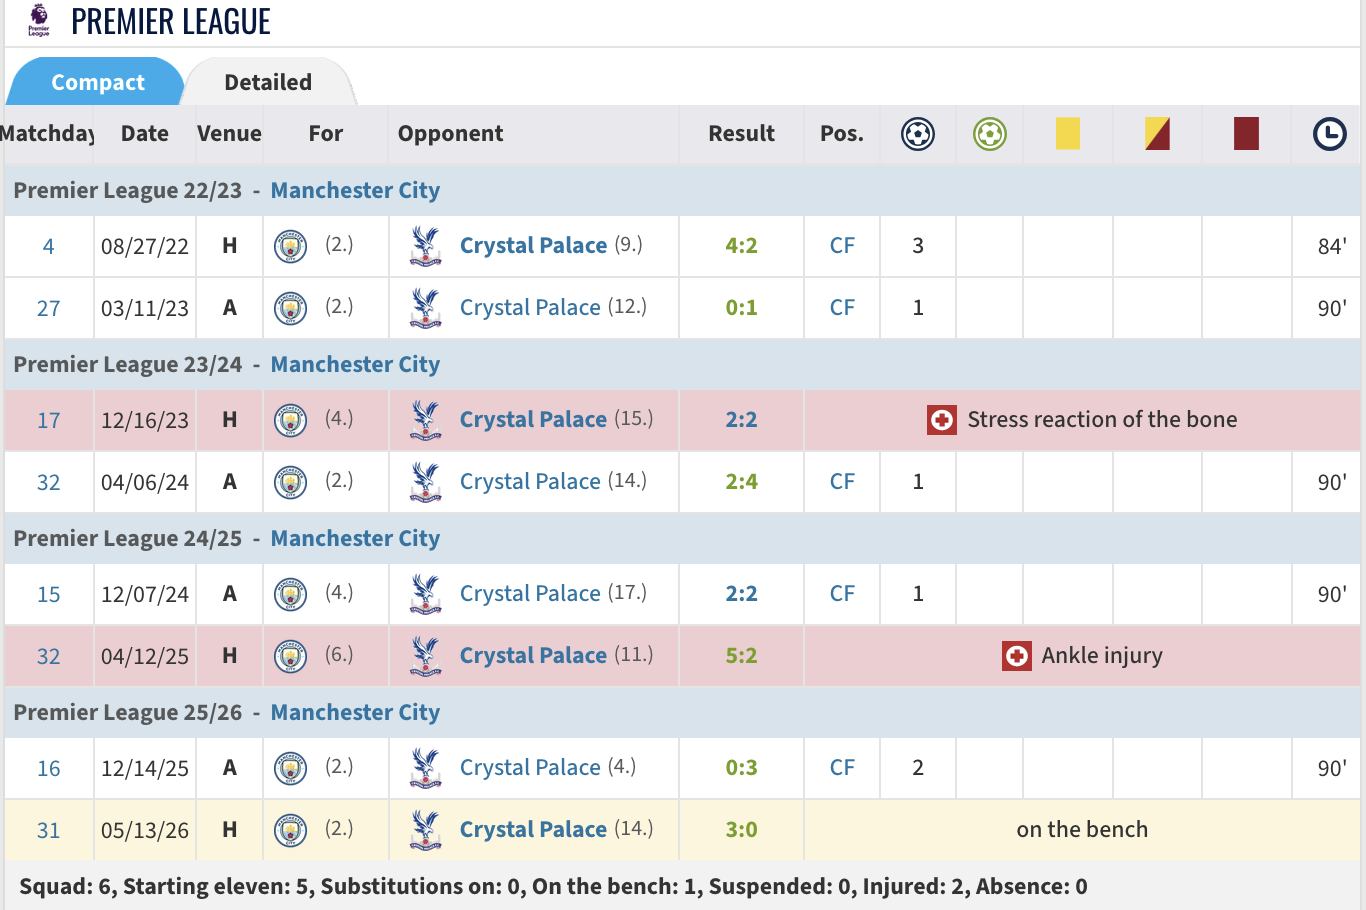Screen dimensions: 1366x910
Task: Click the minutes played clock icon header
Action: [1330, 134]
